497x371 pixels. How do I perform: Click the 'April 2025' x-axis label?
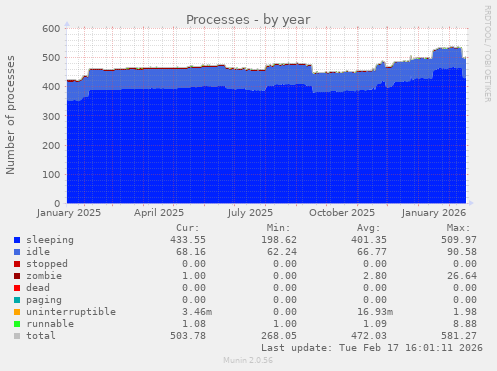[x=159, y=213]
